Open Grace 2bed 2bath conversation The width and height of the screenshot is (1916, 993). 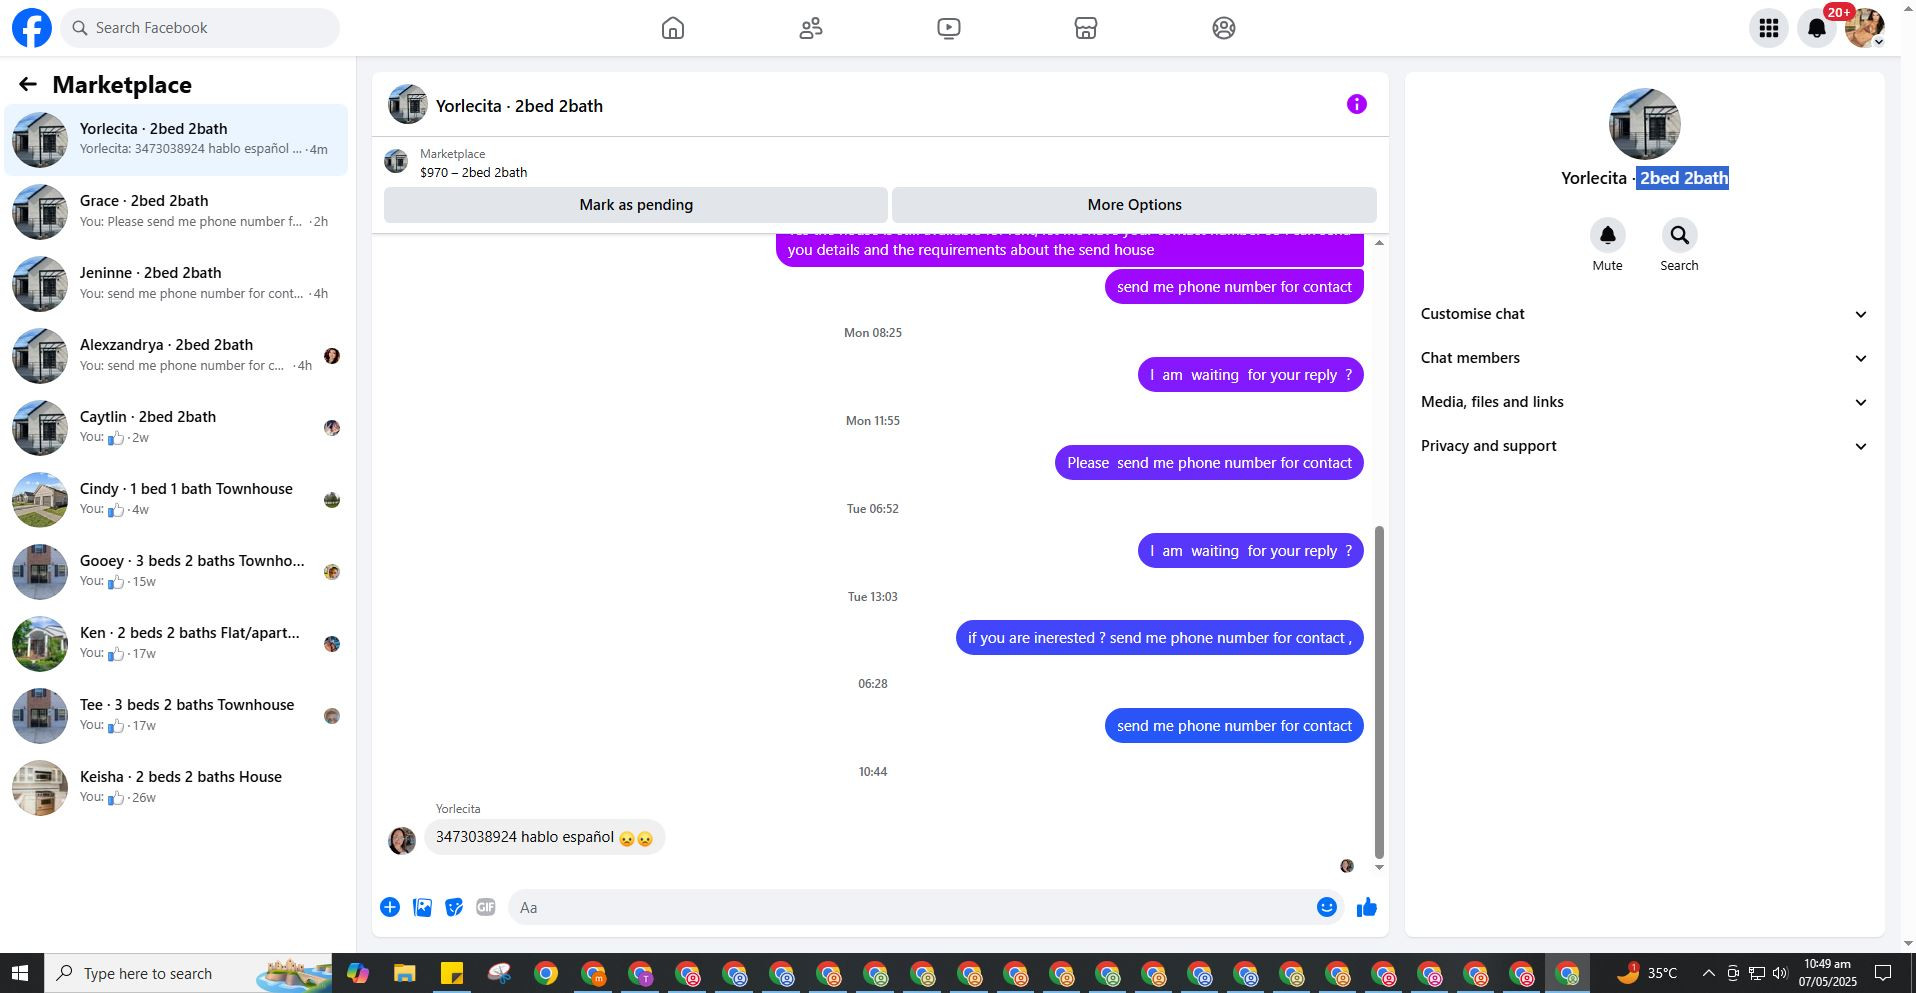176,211
